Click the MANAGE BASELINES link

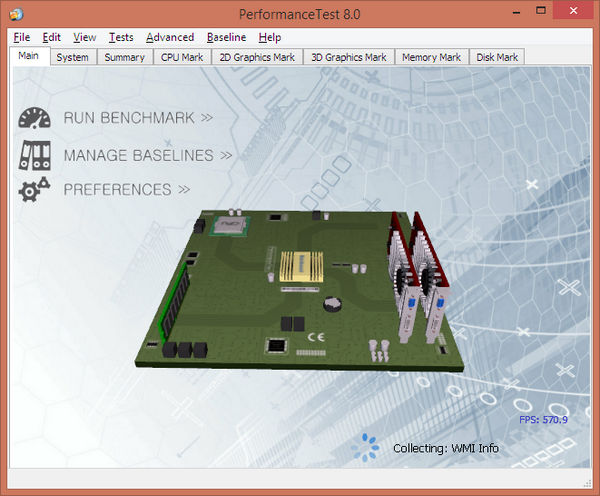coord(147,155)
